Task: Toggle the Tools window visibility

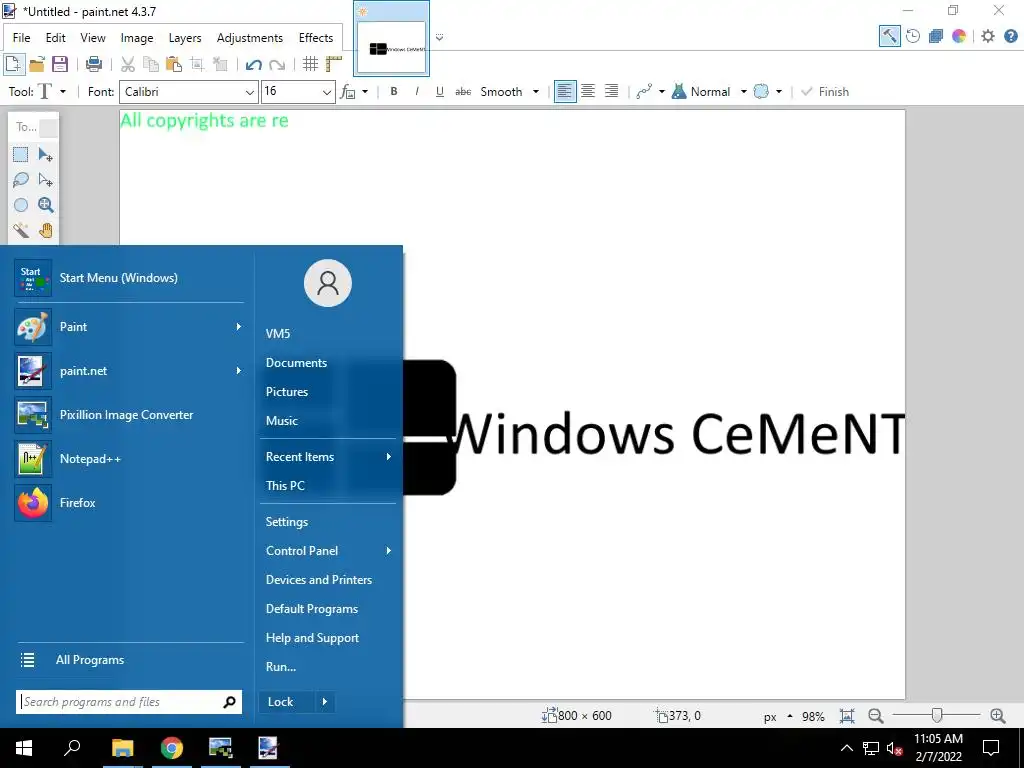Action: [889, 37]
